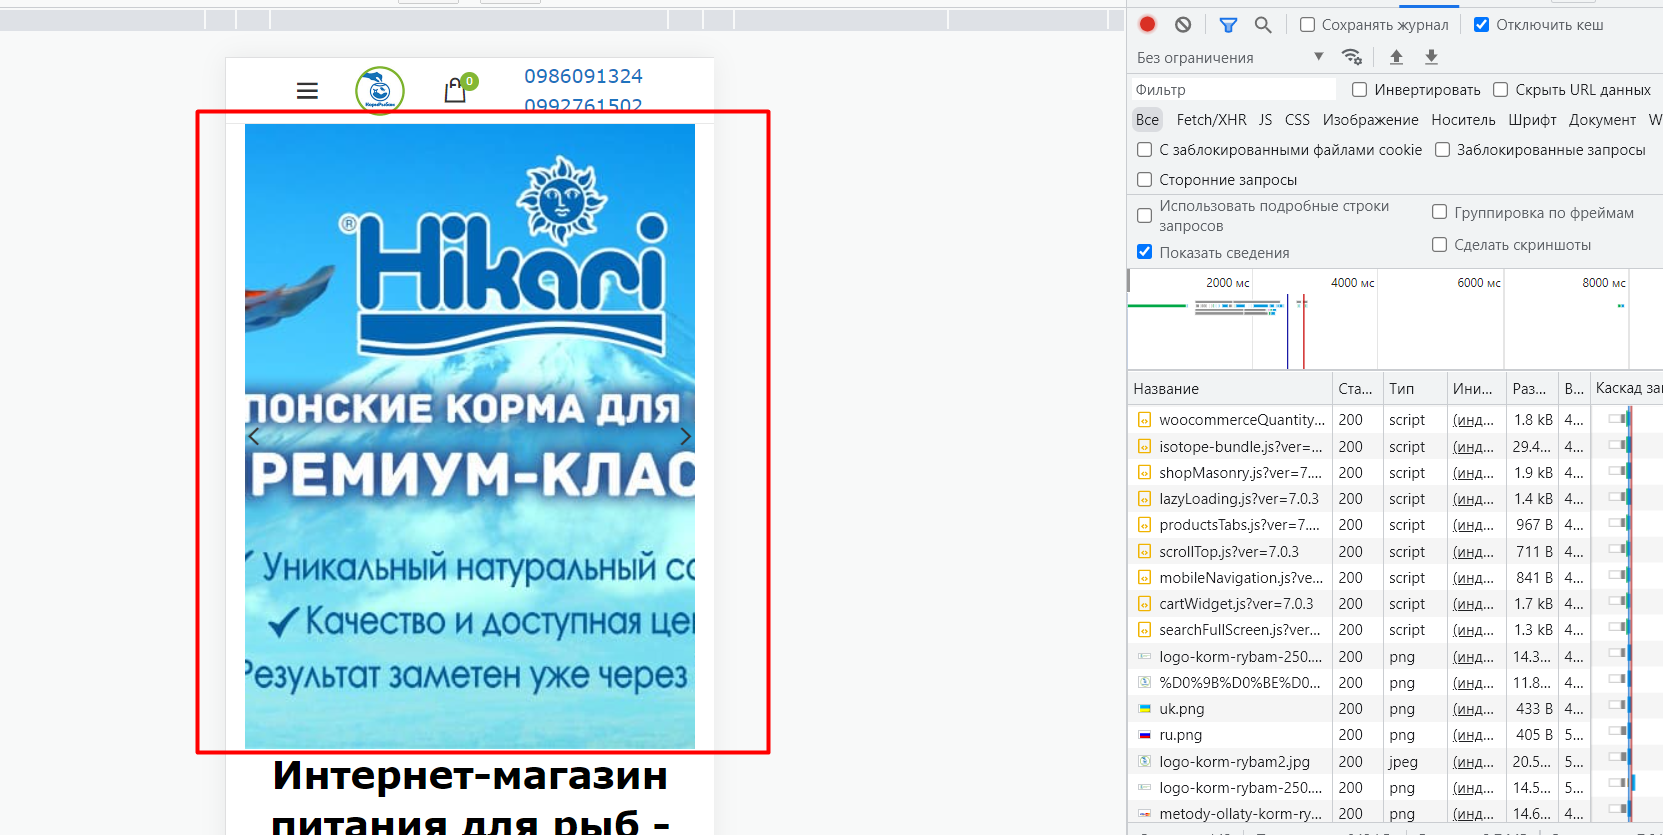Screen dimensions: 1663x835
Task: Click the script icon beside isotope-bundle.js
Action: (1144, 447)
